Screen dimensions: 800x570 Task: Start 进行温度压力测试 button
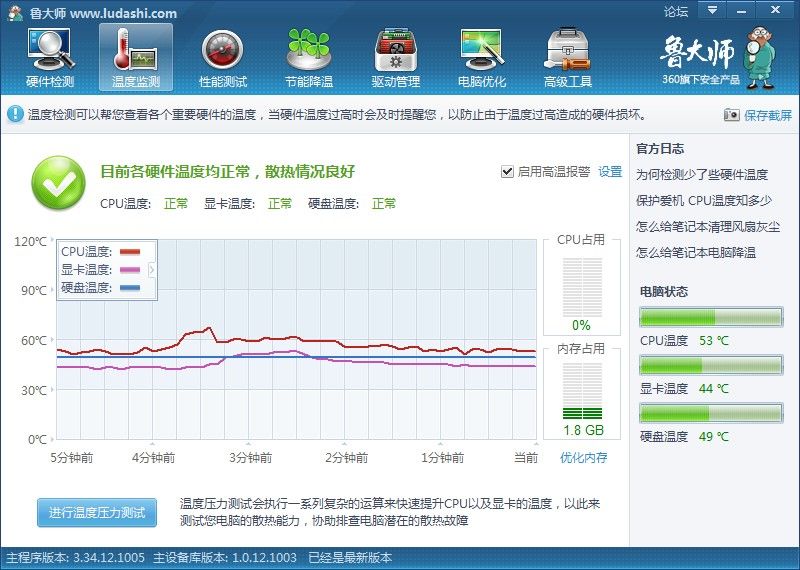point(97,512)
